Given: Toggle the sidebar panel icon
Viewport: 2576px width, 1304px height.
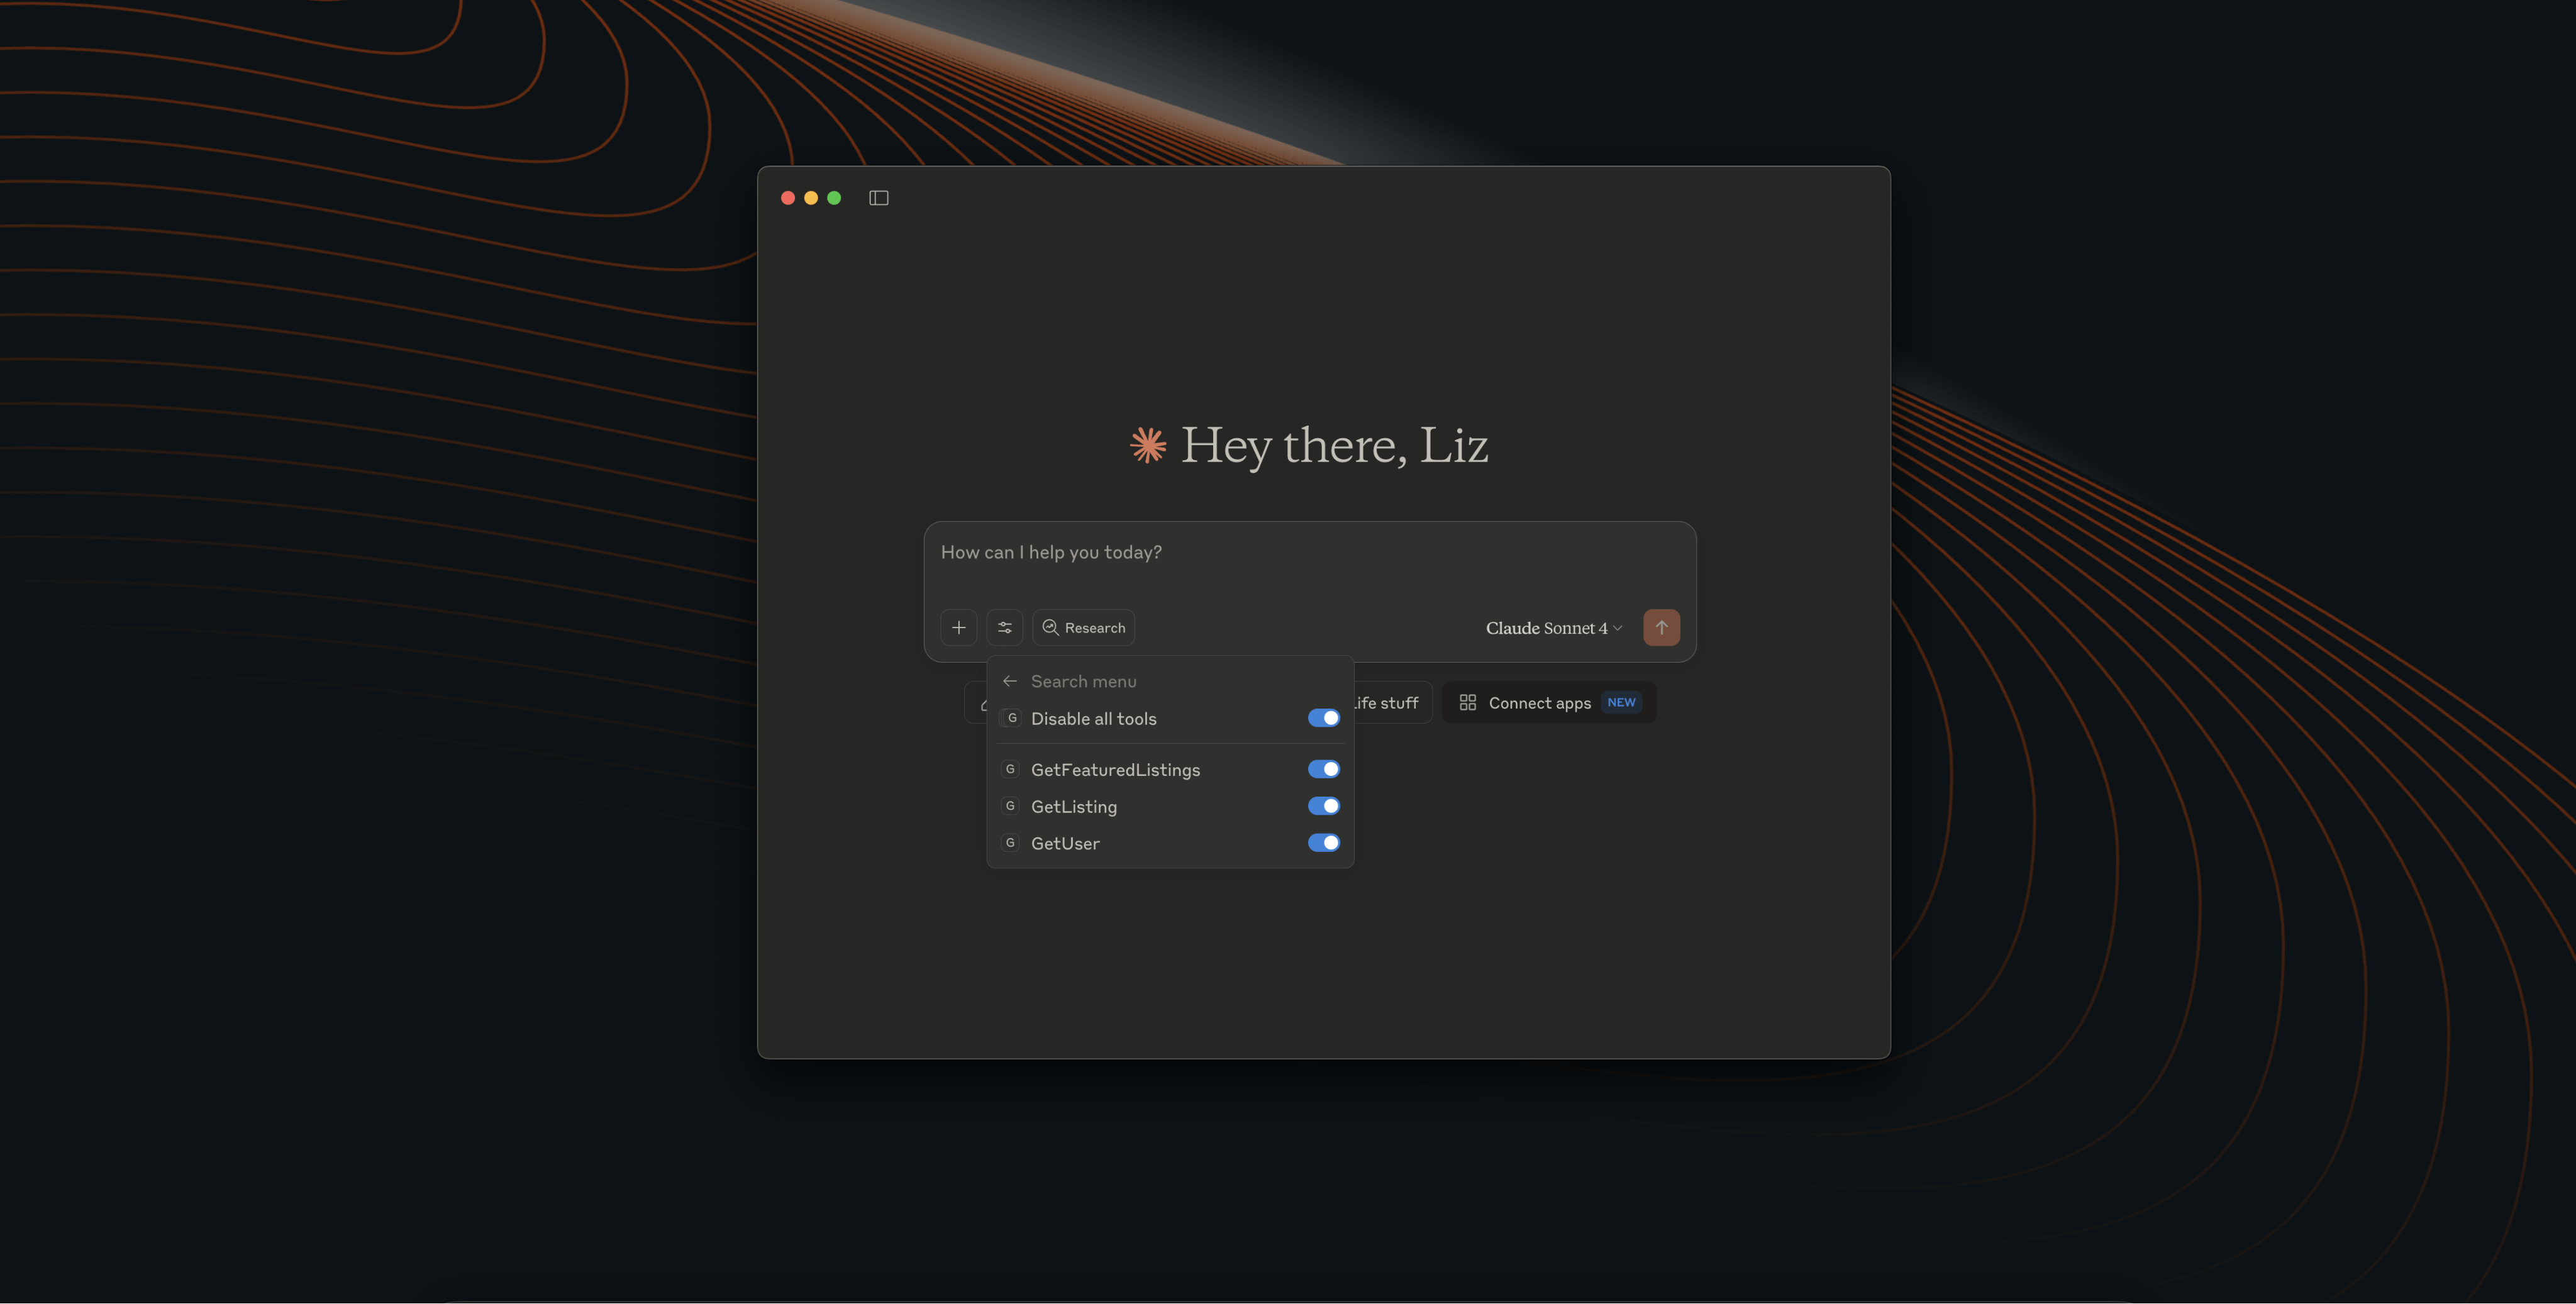Looking at the screenshot, I should click(x=878, y=198).
